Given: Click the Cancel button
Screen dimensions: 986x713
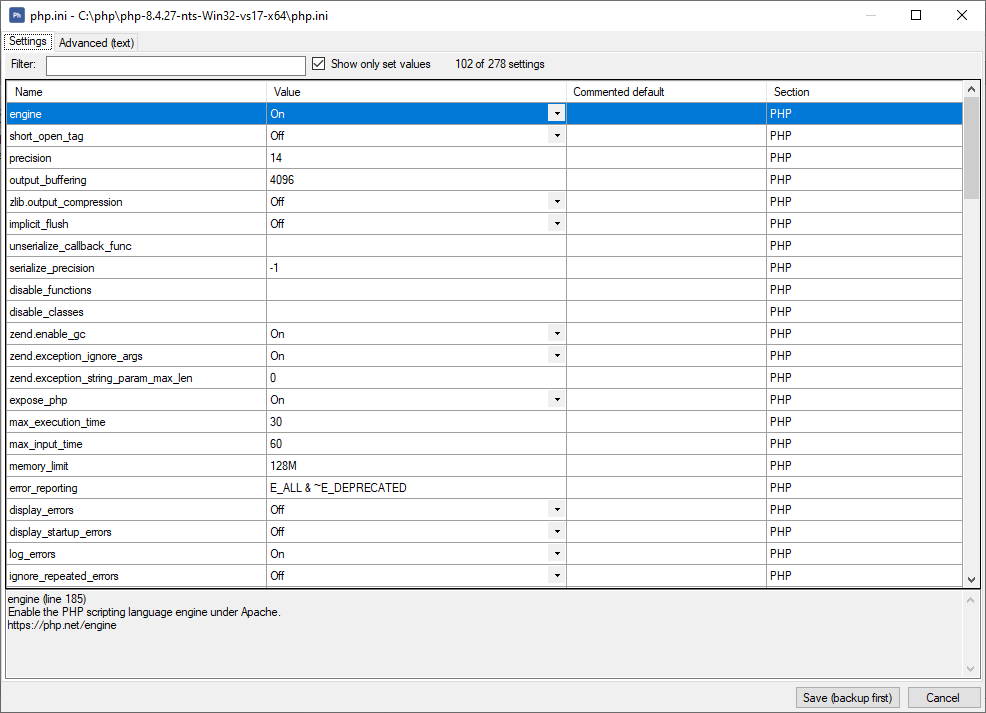Looking at the screenshot, I should (x=943, y=697).
